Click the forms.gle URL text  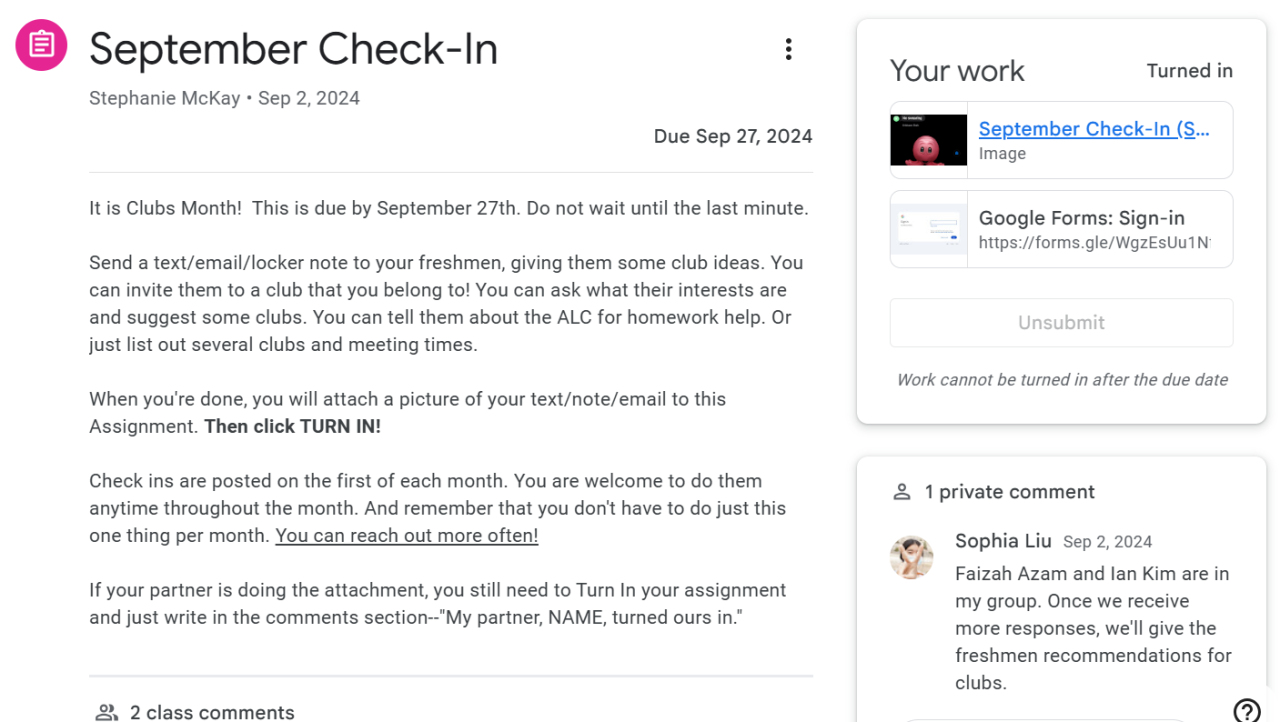pyautogui.click(x=1094, y=243)
